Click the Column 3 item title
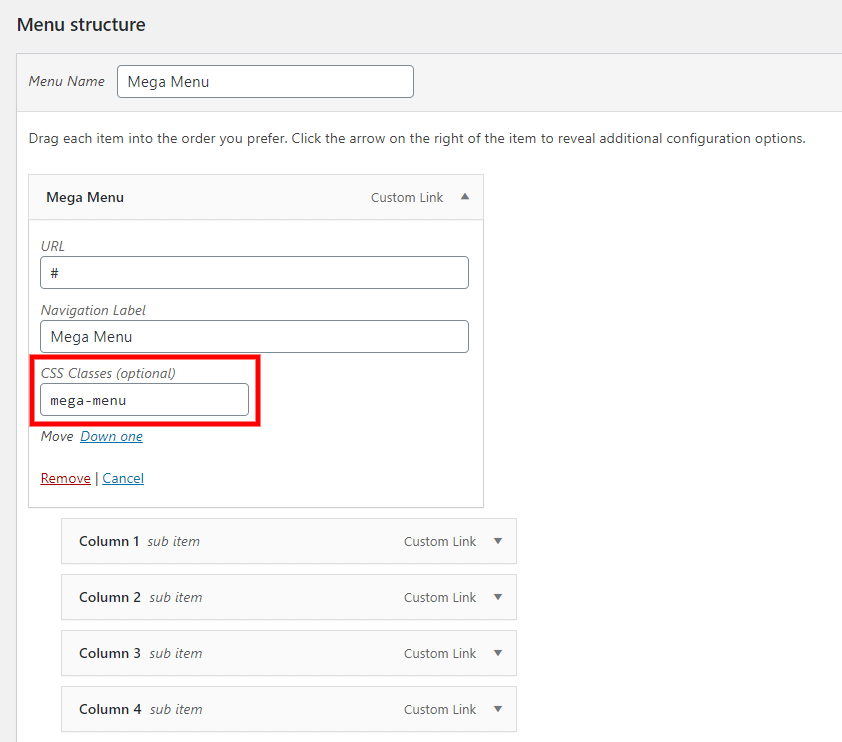 (x=110, y=653)
